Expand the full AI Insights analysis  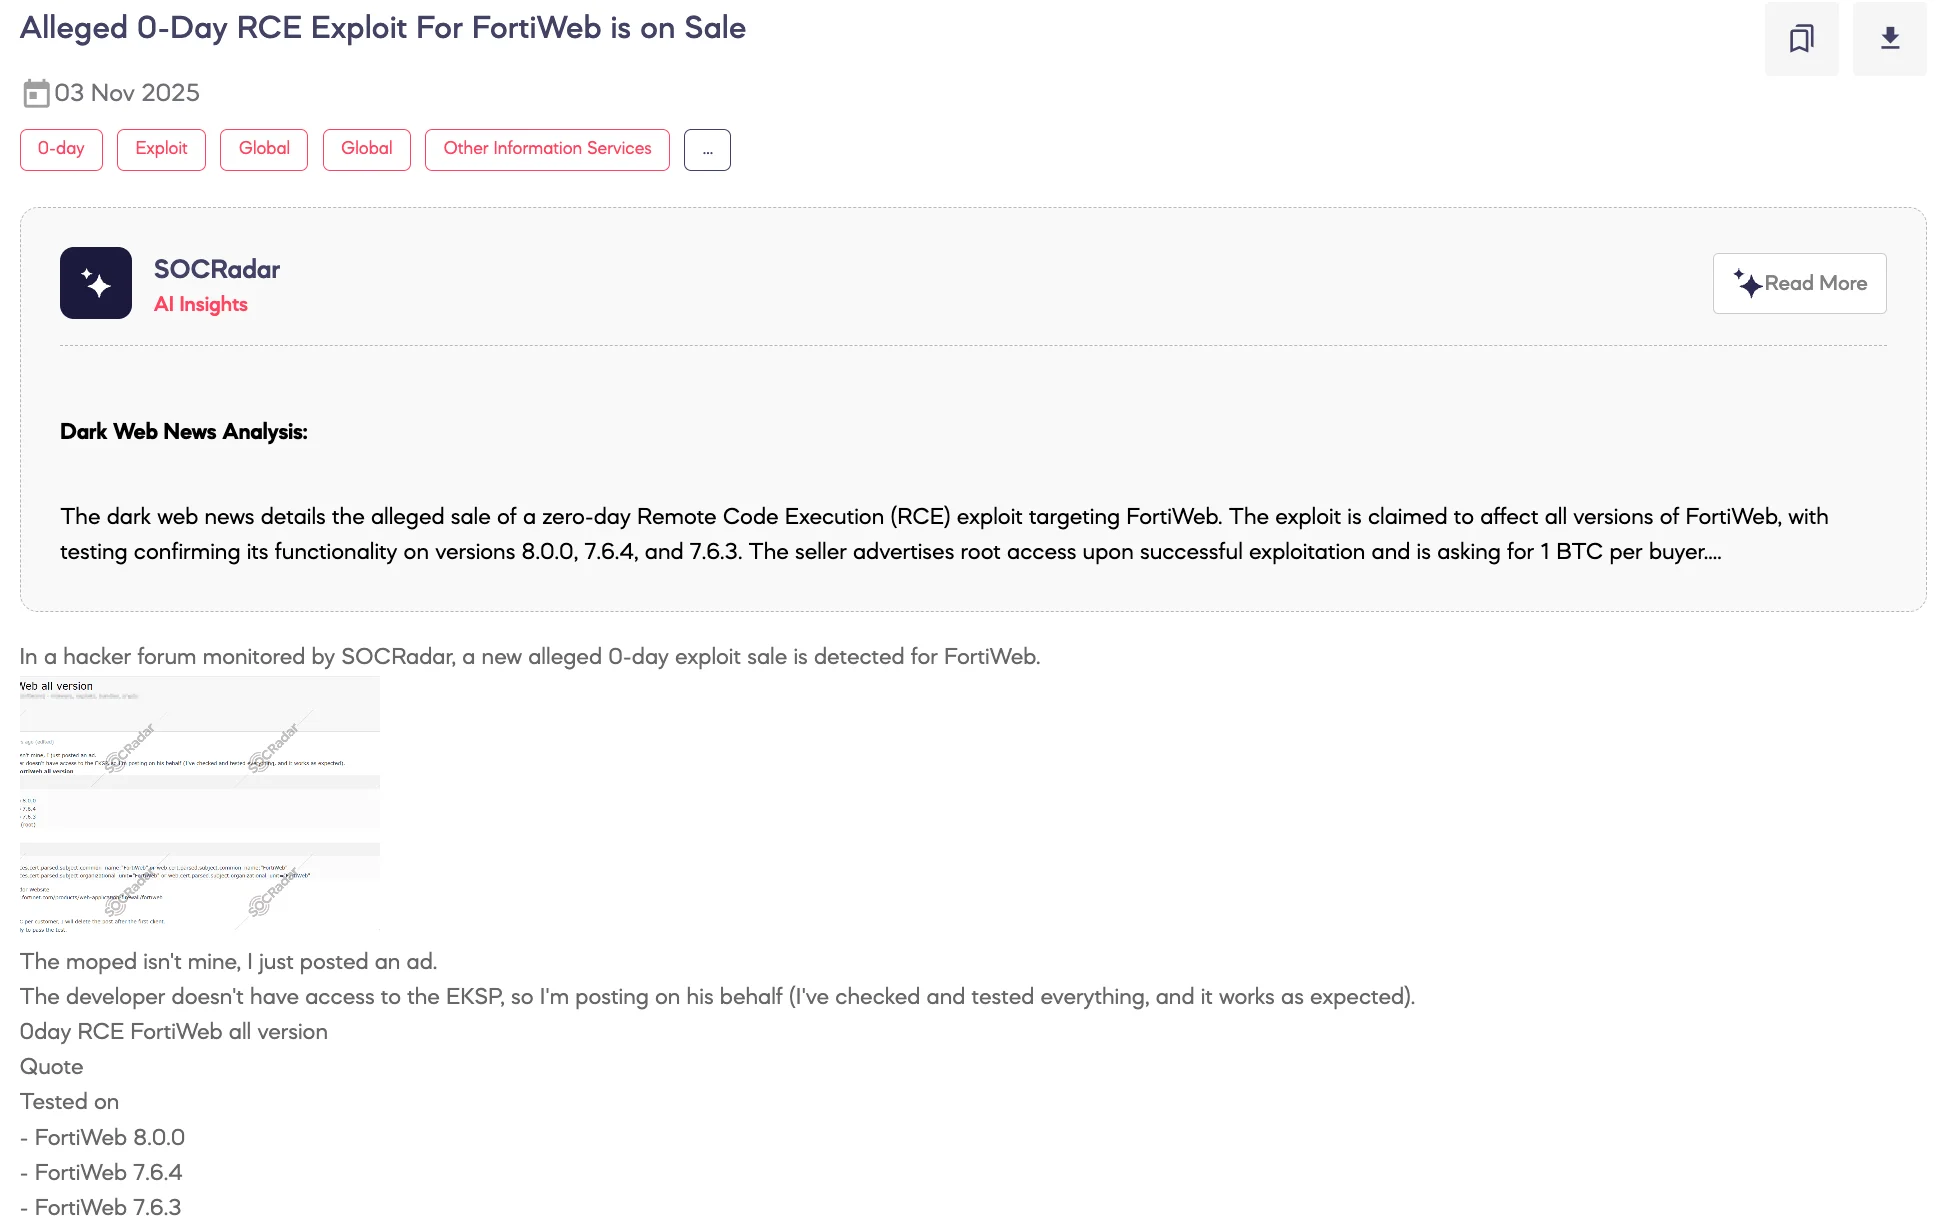(1799, 283)
